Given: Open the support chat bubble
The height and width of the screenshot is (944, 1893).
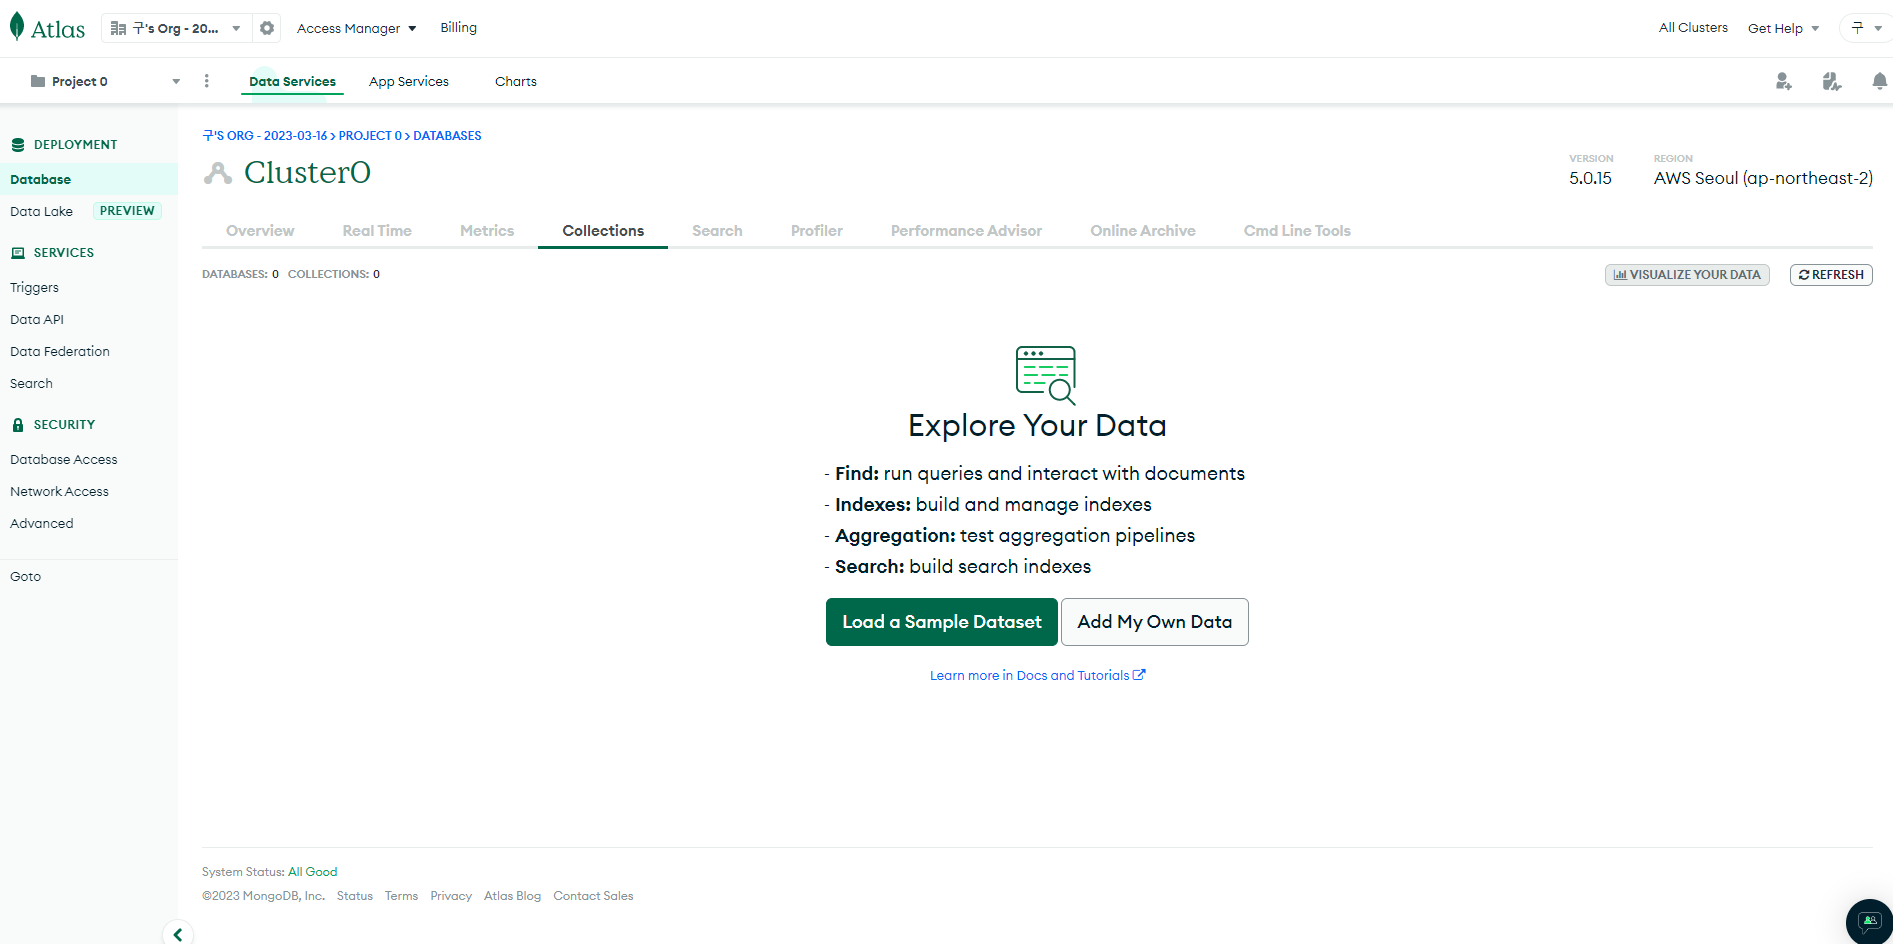Looking at the screenshot, I should (1869, 921).
